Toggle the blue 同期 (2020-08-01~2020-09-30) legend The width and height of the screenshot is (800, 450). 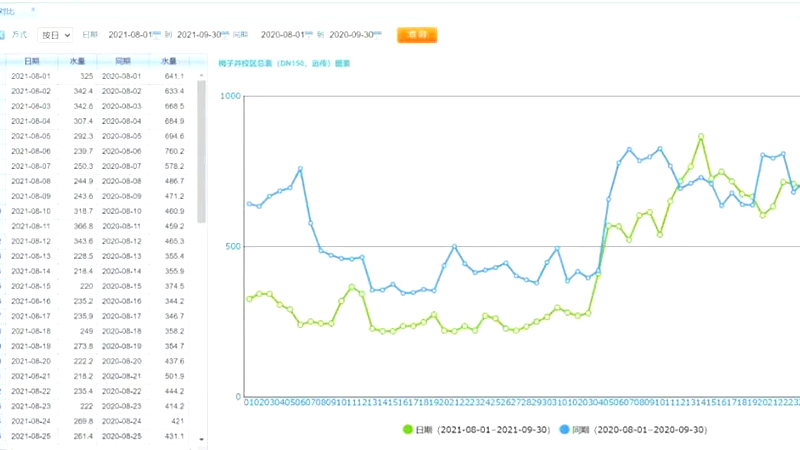click(633, 430)
